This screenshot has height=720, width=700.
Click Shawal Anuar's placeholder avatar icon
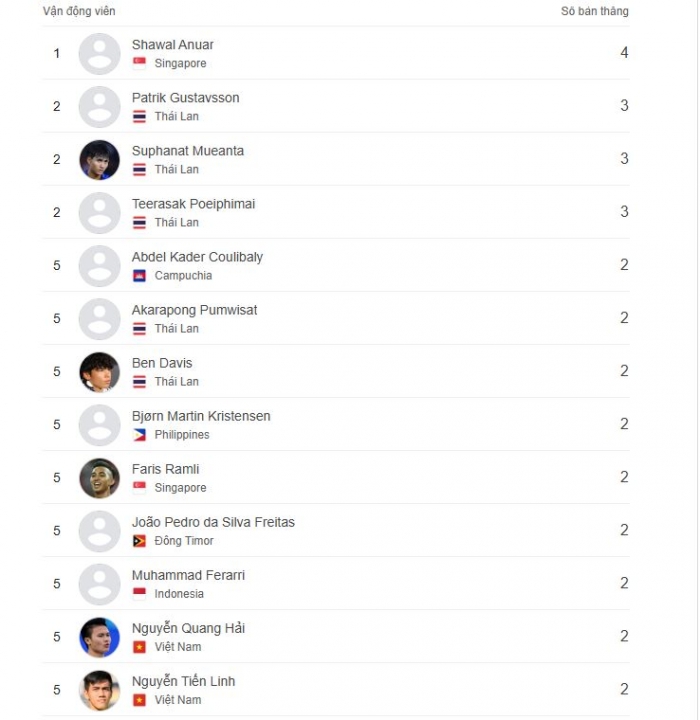pyautogui.click(x=99, y=54)
